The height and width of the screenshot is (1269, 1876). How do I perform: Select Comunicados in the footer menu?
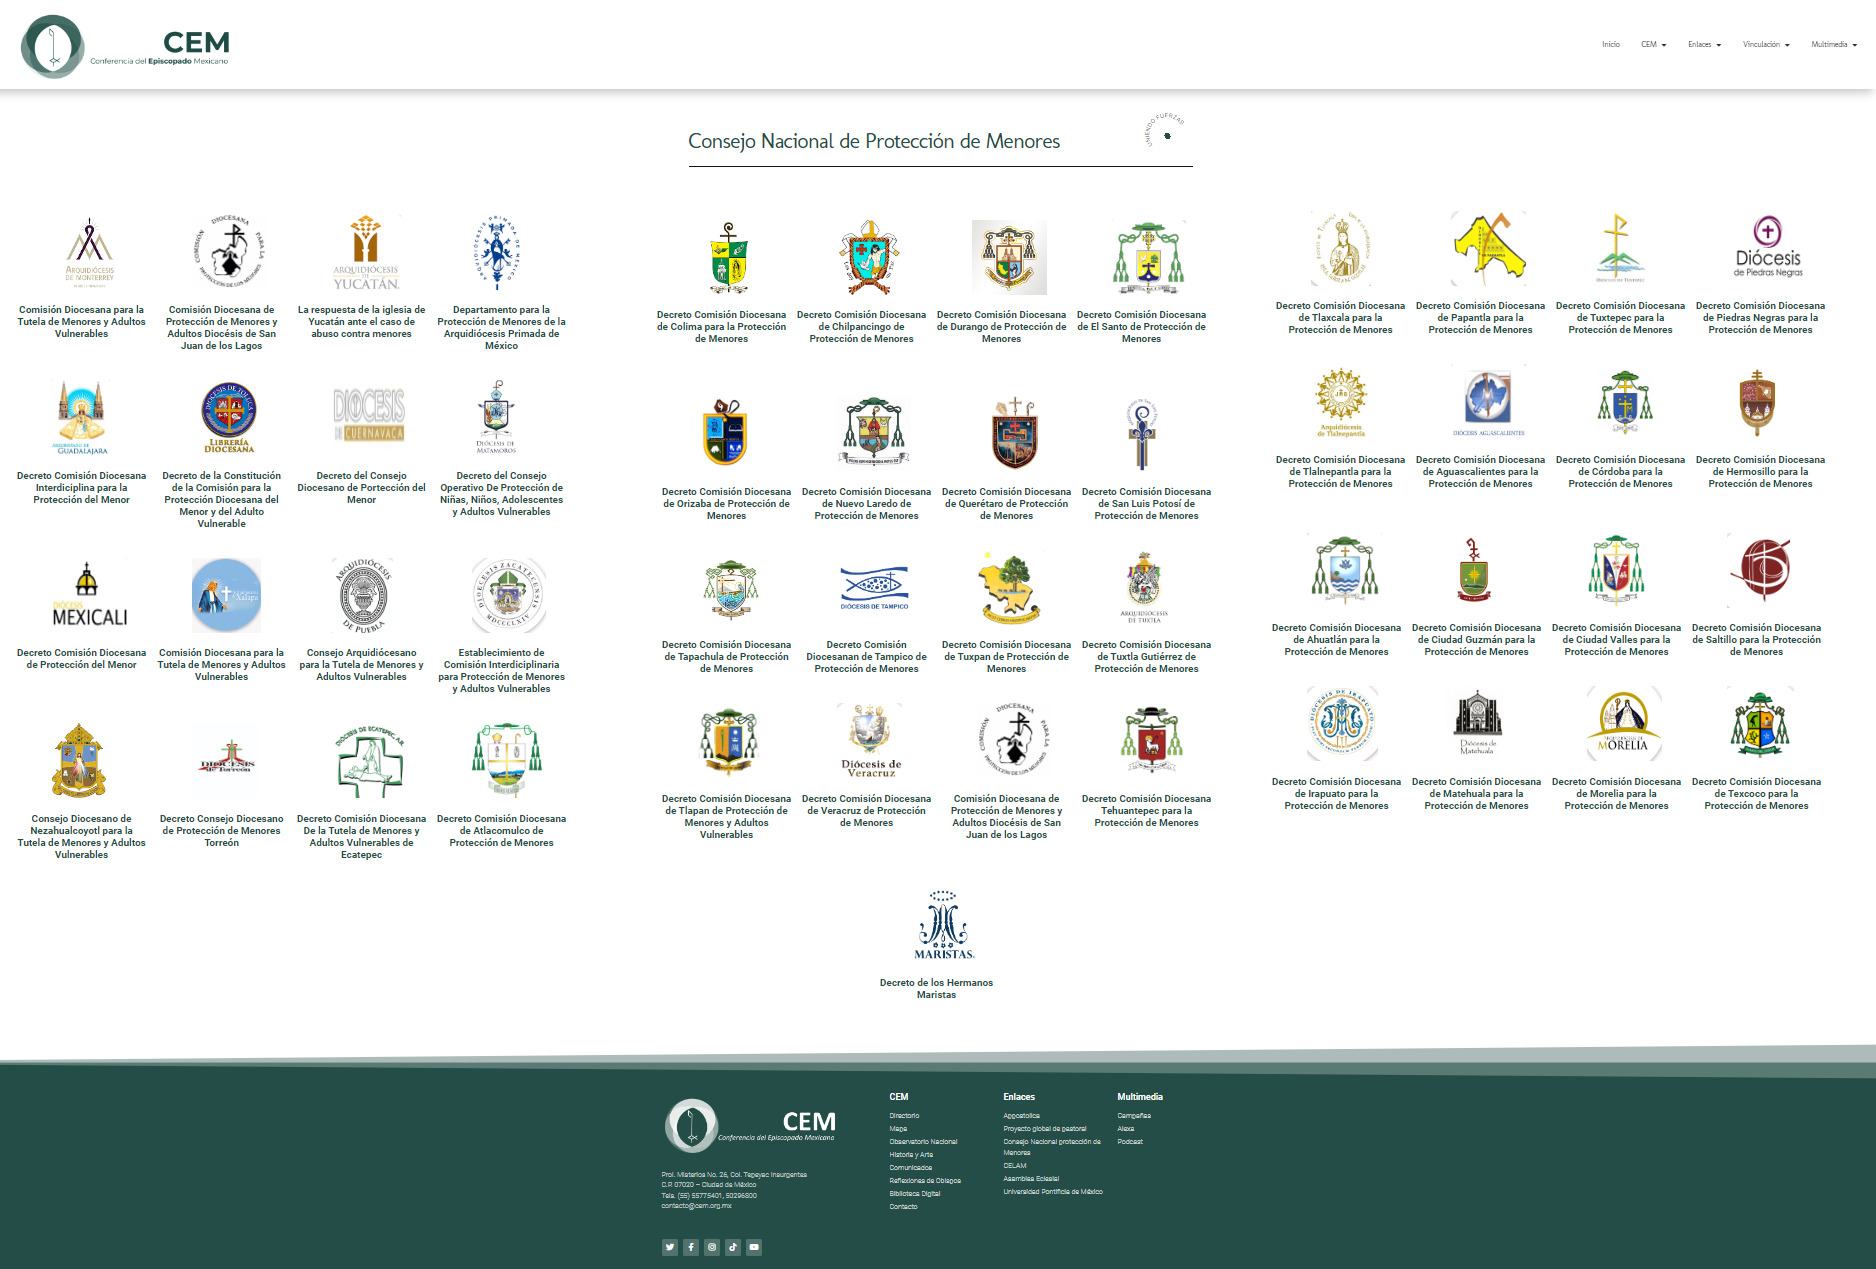coord(910,1168)
